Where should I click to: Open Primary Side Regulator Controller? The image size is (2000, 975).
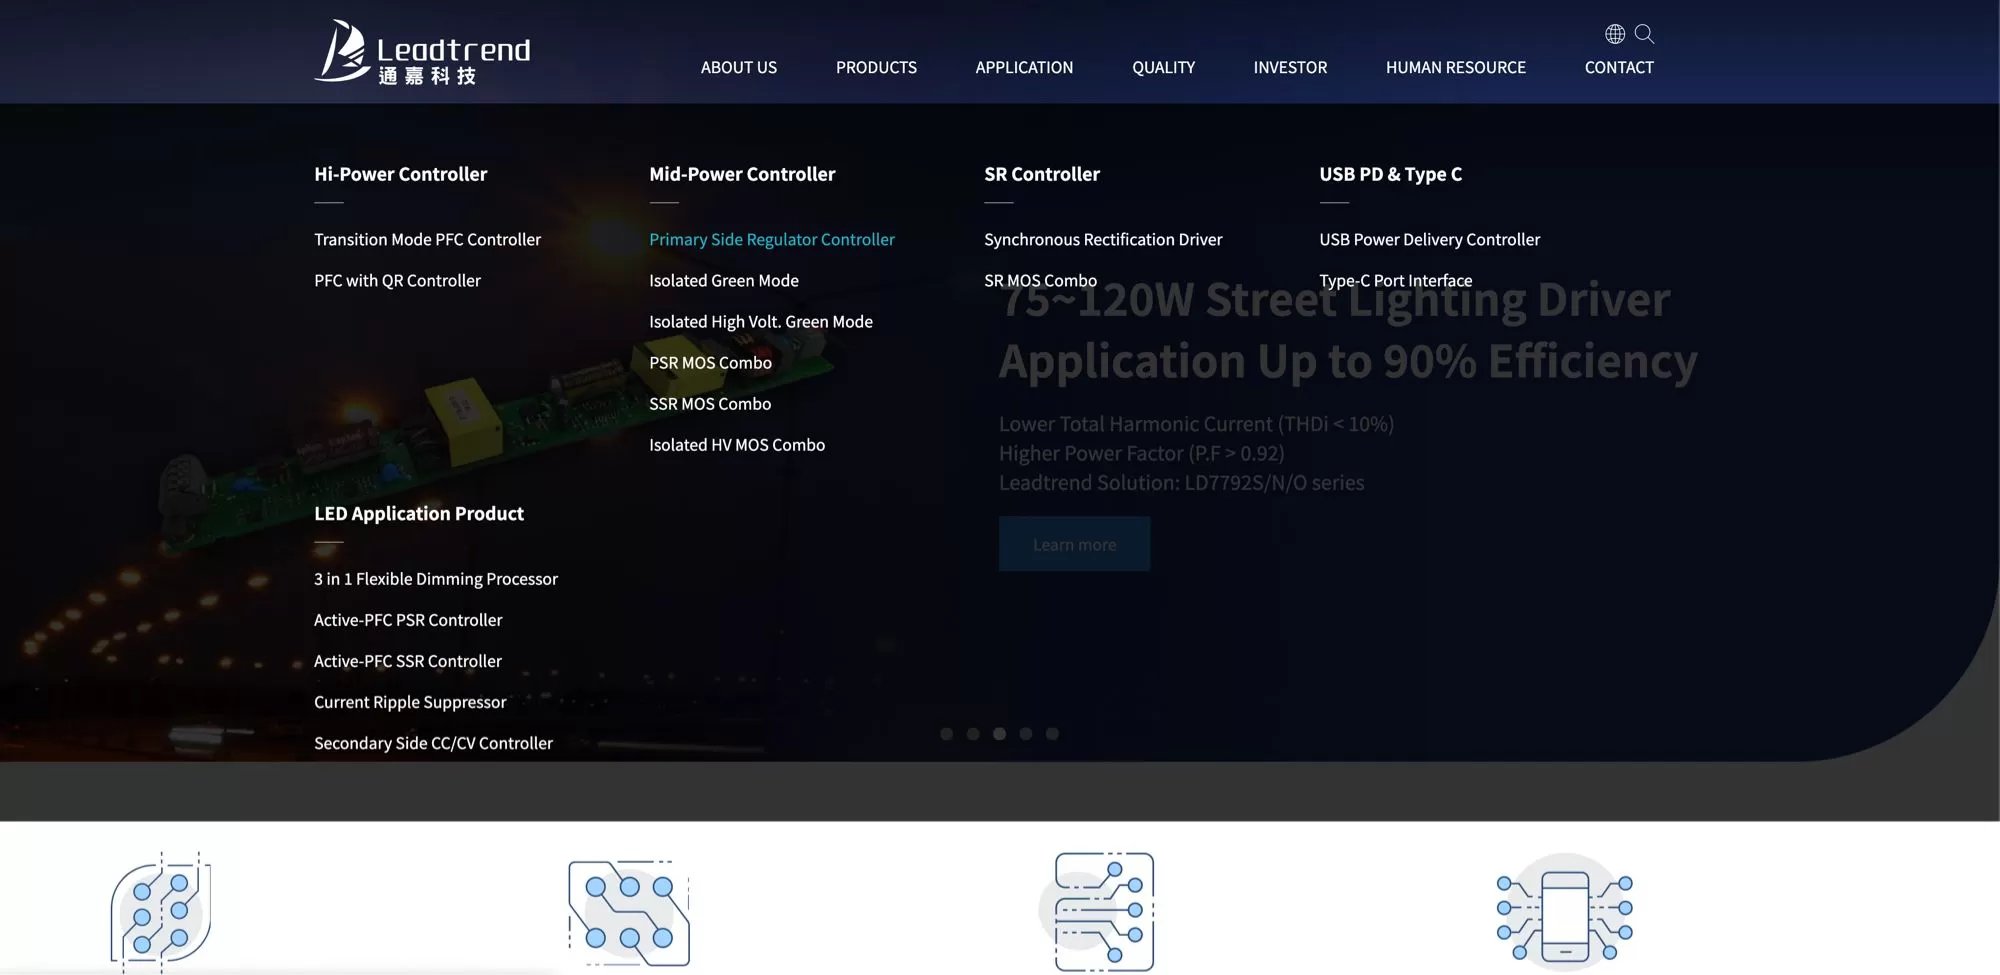tap(772, 239)
